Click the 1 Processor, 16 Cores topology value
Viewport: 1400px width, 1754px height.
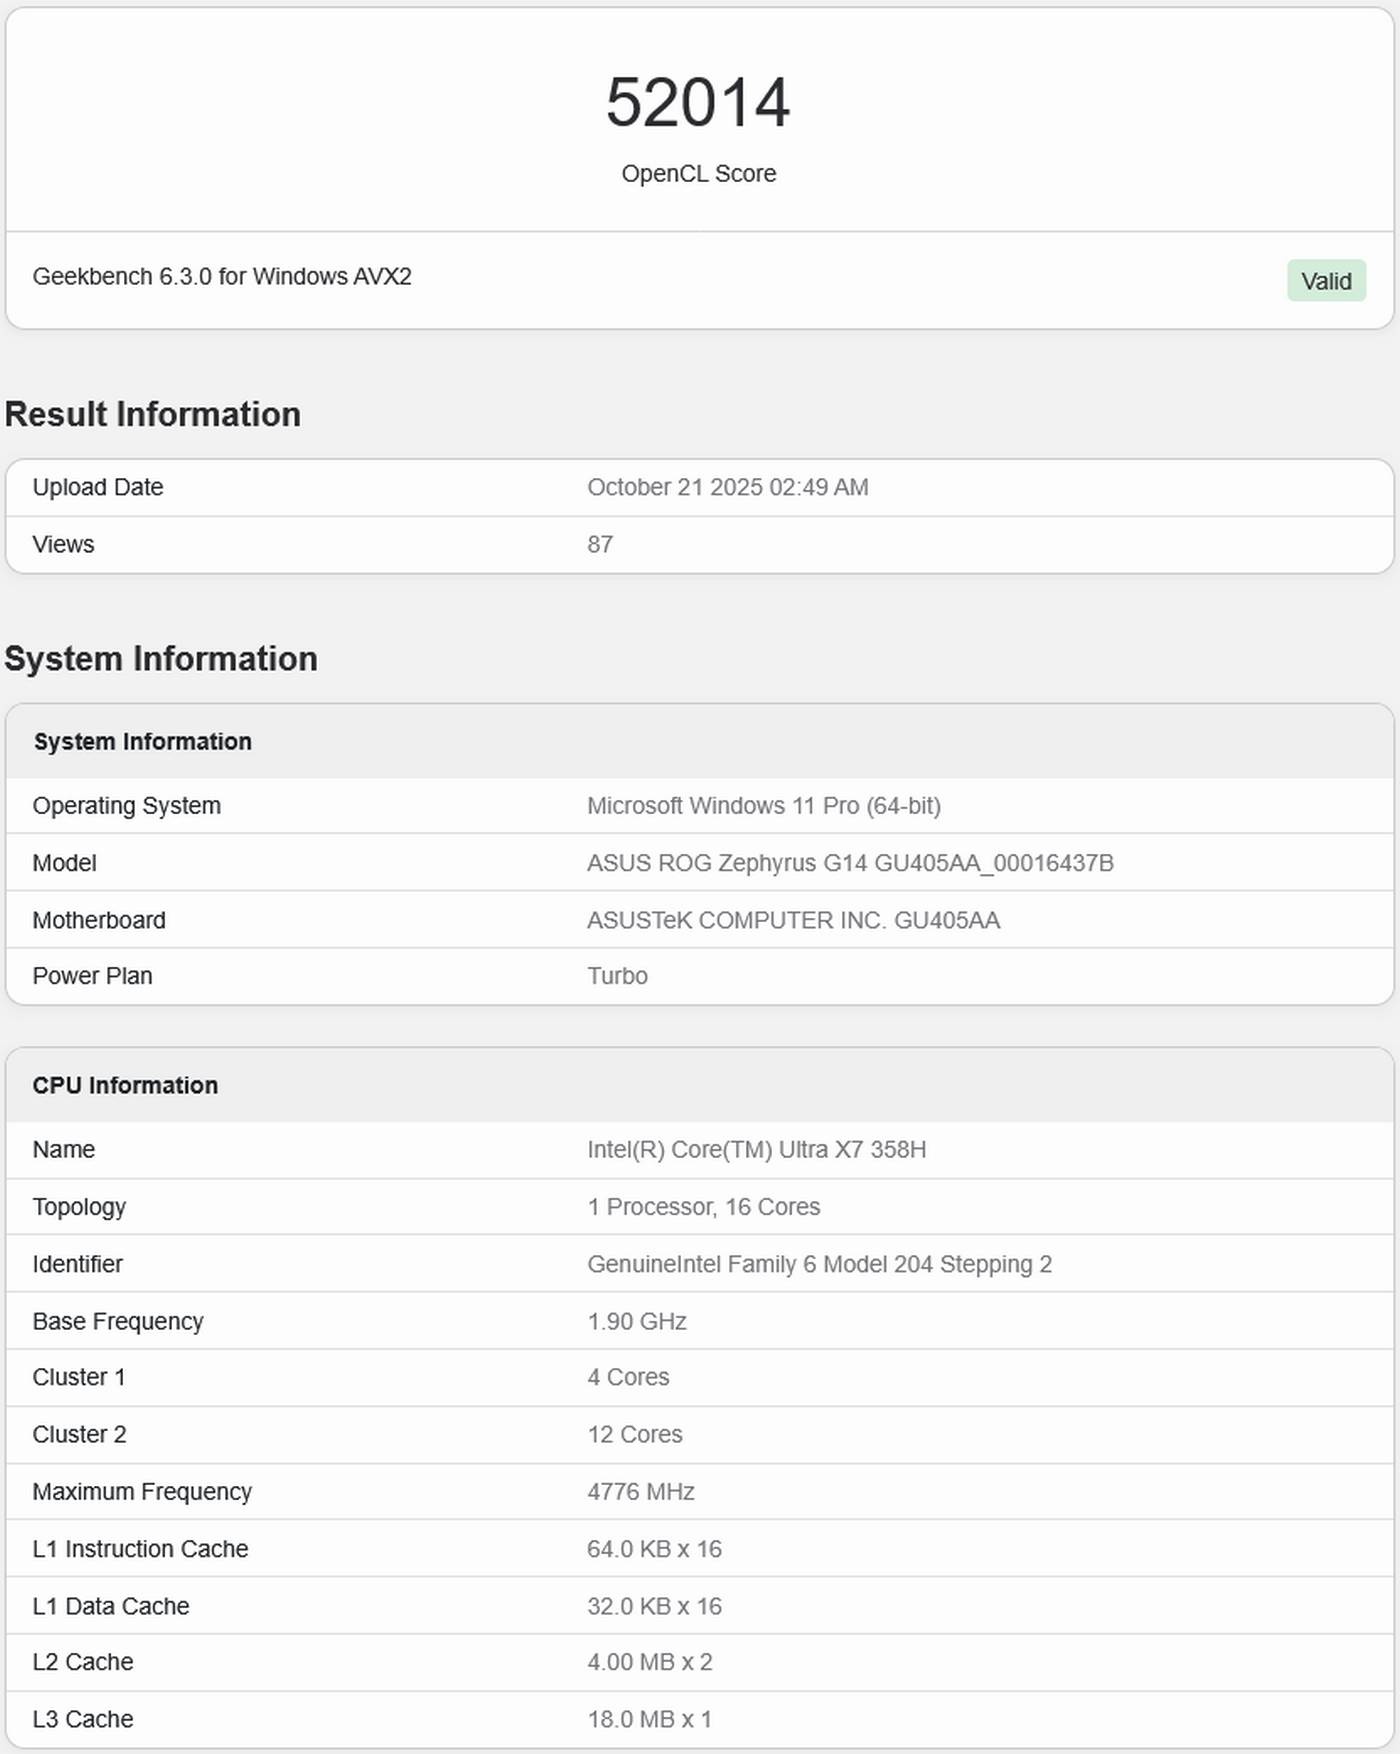(x=703, y=1207)
